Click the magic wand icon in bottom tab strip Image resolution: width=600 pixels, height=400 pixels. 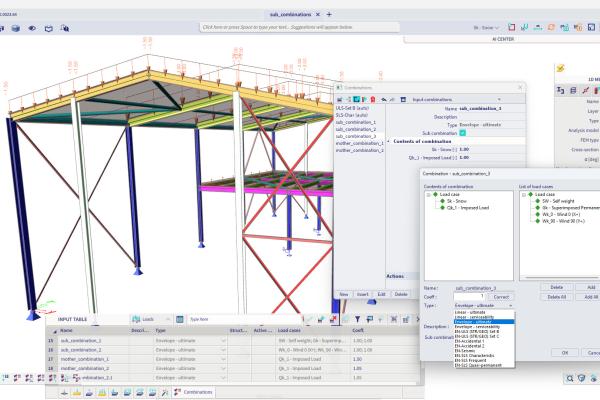(165, 392)
